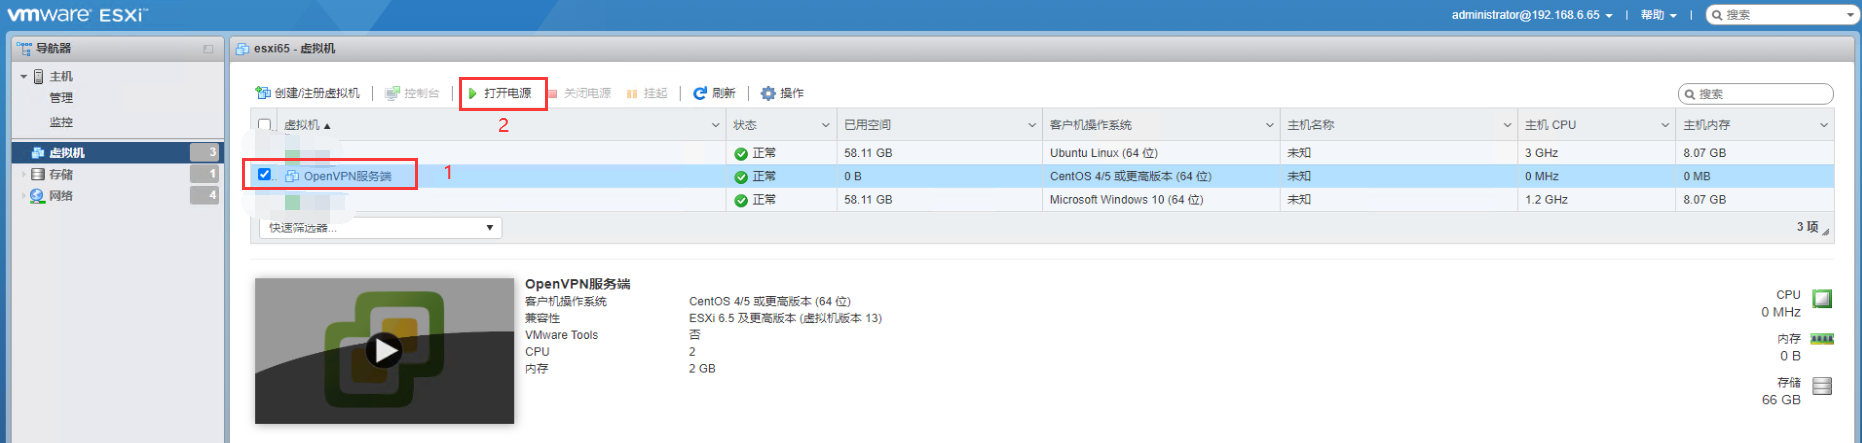The width and height of the screenshot is (1862, 443).
Task: Click the VM icon beside OpenVPN服务端
Action: coord(292,176)
